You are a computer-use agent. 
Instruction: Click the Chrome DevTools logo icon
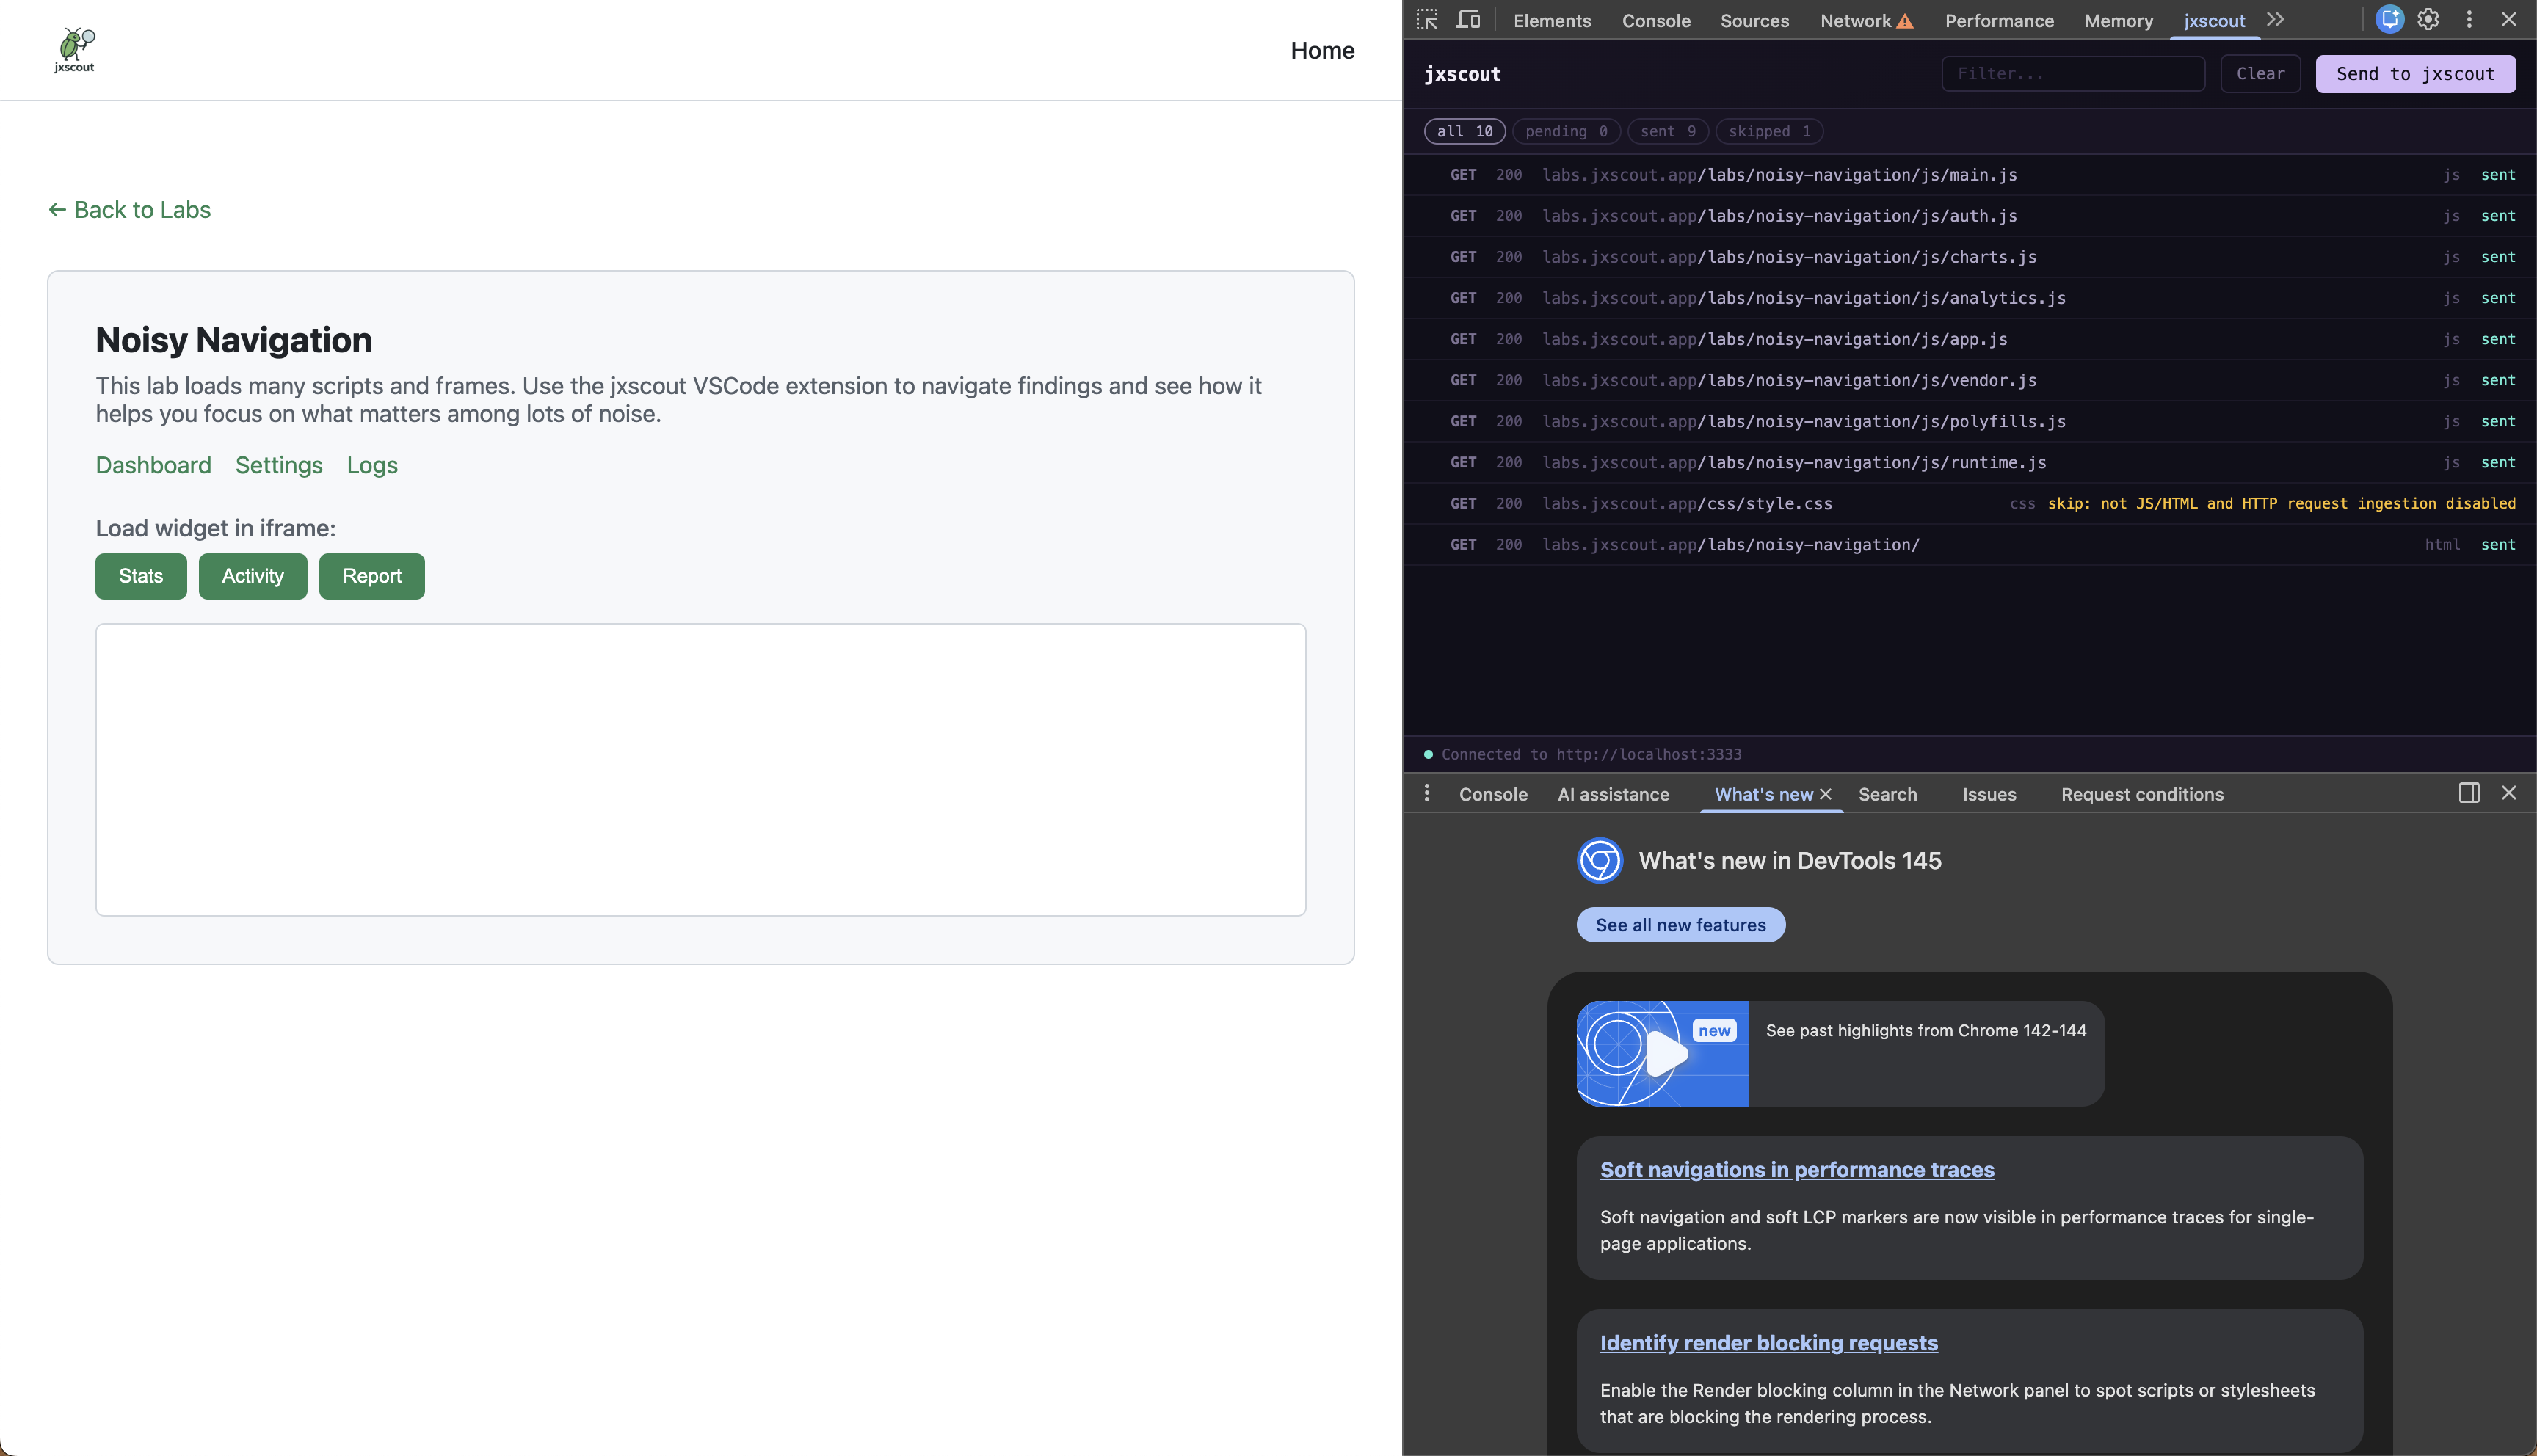(1600, 861)
